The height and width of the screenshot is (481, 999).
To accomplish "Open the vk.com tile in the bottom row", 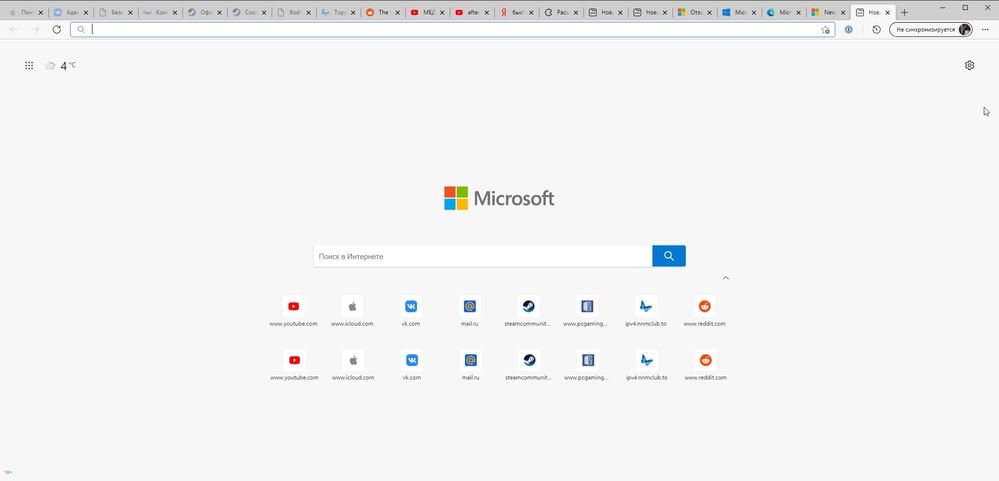I will tap(412, 365).
